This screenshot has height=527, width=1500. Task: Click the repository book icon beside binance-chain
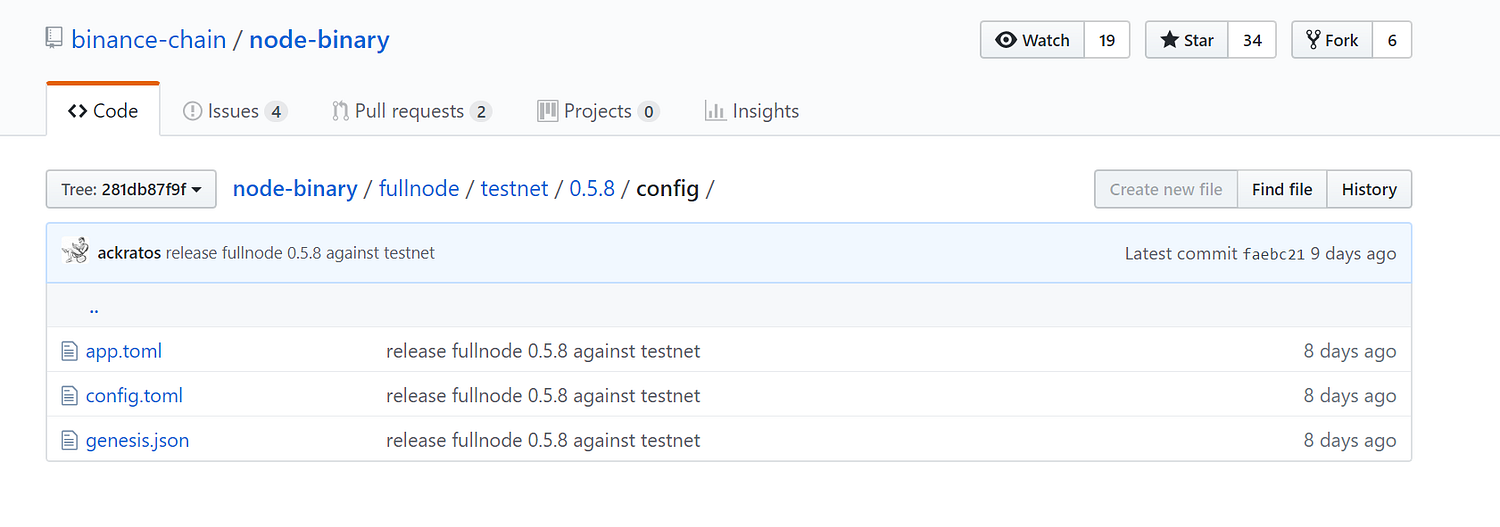click(54, 39)
